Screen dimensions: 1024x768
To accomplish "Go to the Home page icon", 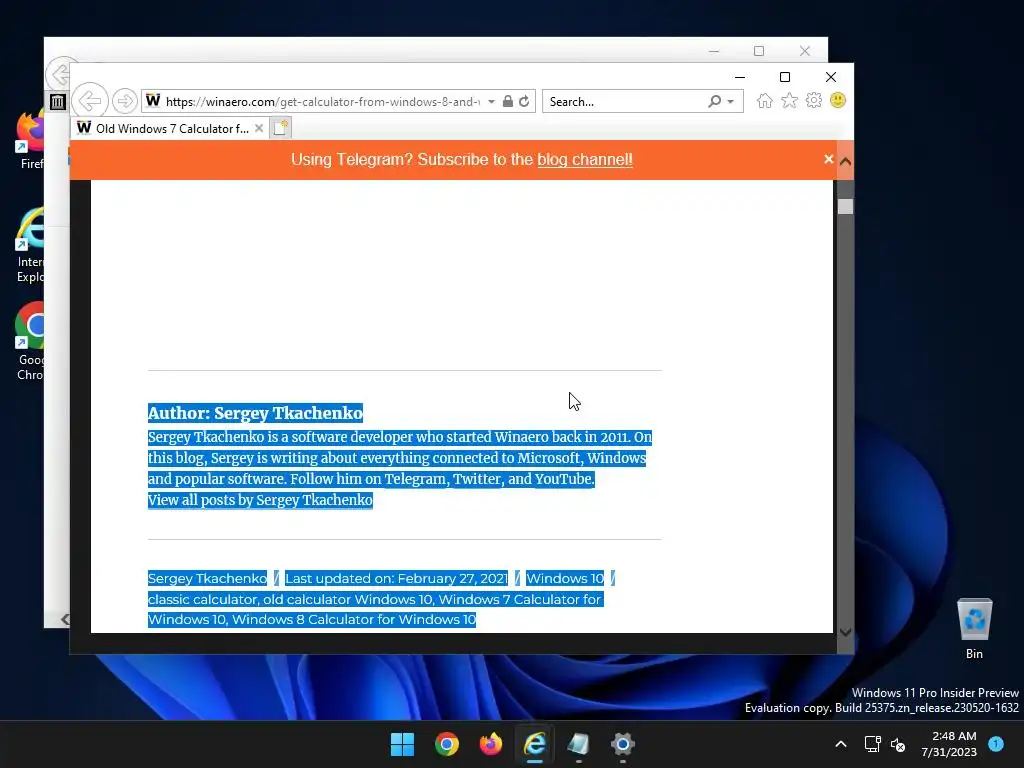I will pyautogui.click(x=765, y=101).
